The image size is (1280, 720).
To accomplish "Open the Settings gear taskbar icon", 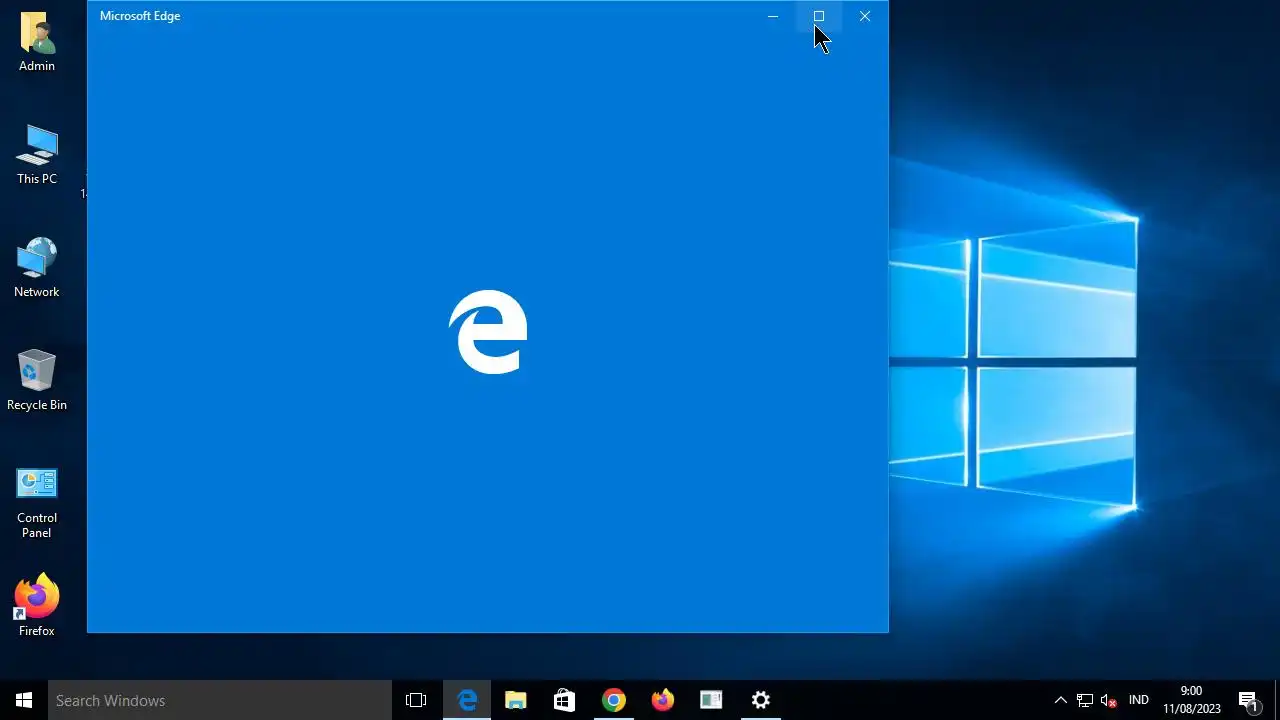I will click(x=760, y=700).
